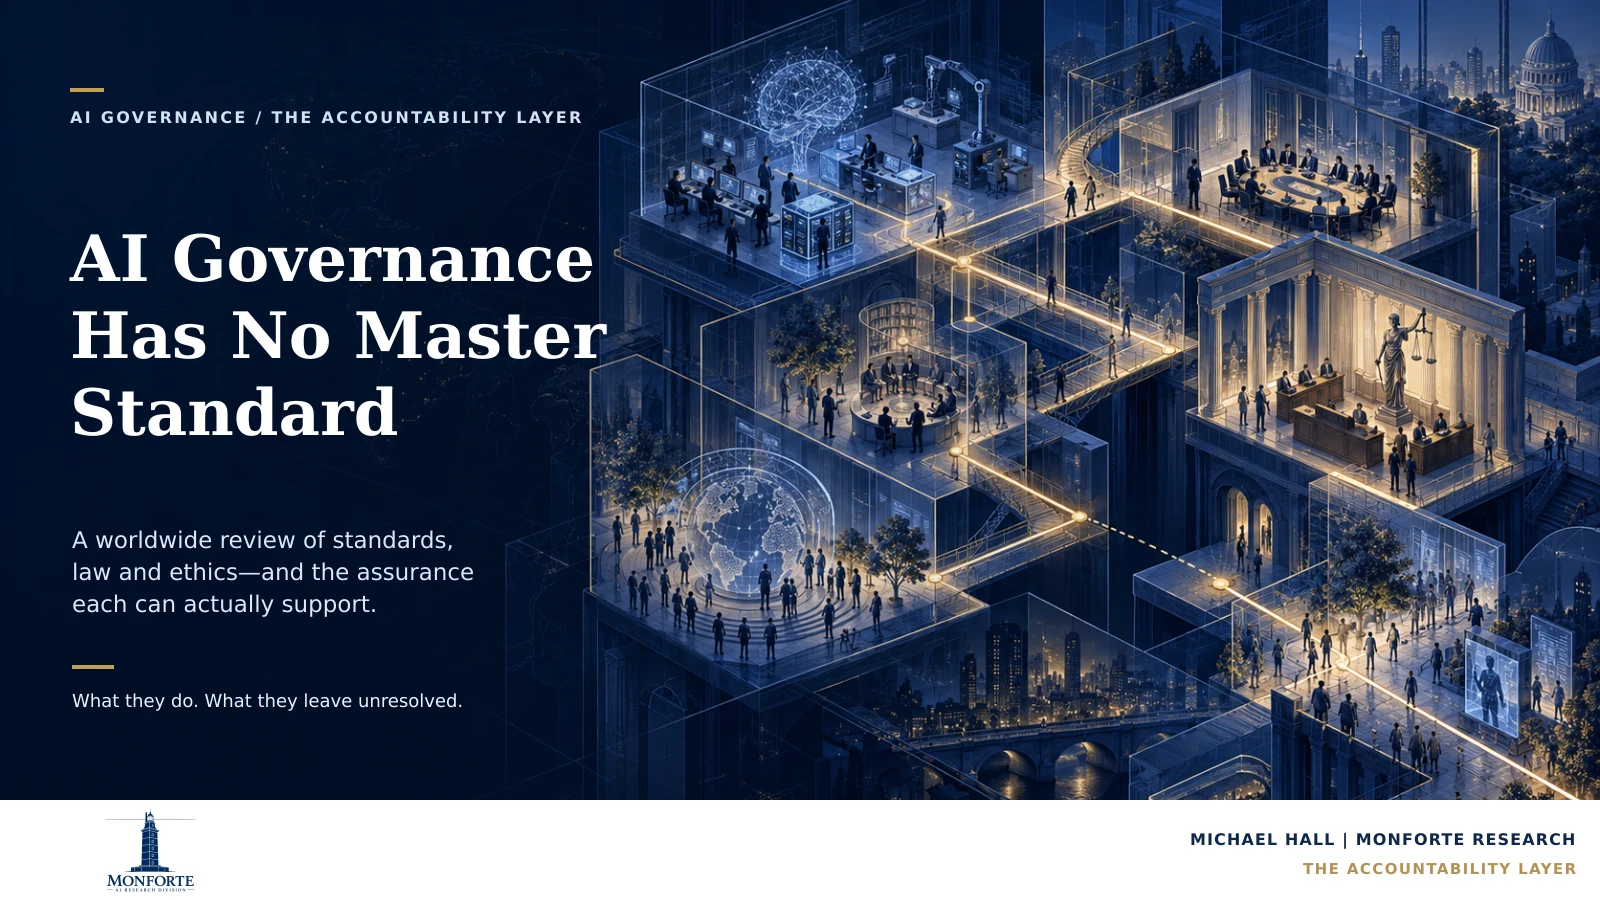Click 'MICHAEL HALL | MONFORTE RESEARCH' footer text
The height and width of the screenshot is (900, 1600).
pyautogui.click(x=1383, y=840)
